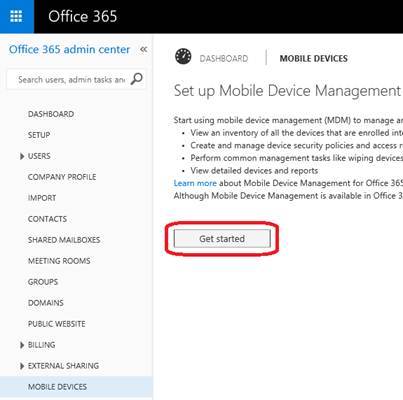Open USERS in the left navigation
The image size is (403, 400).
(x=39, y=156)
